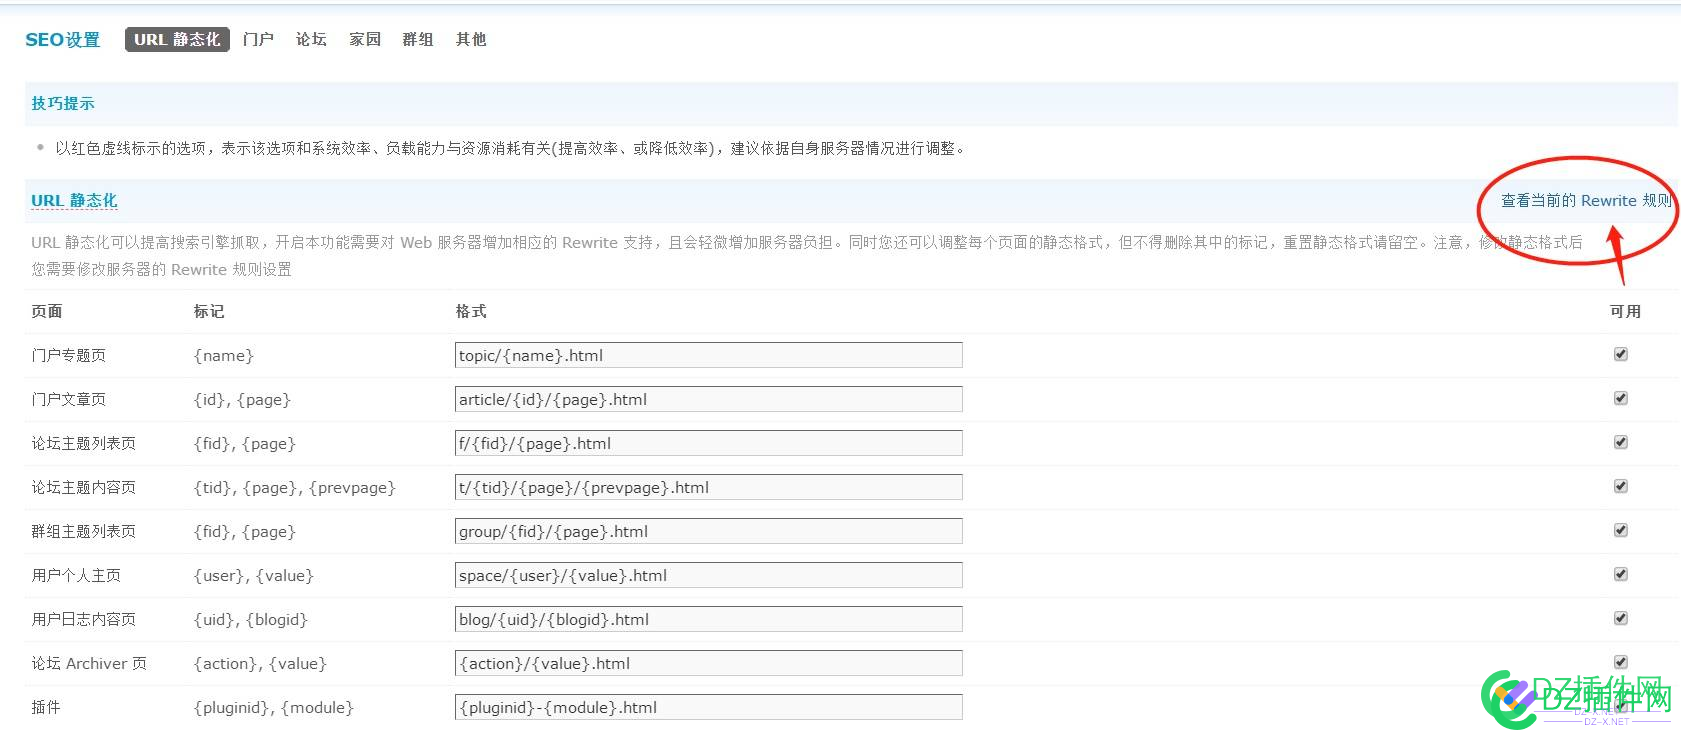Click the 技巧提示 heading
Image resolution: width=1681 pixels, height=735 pixels.
pos(63,103)
